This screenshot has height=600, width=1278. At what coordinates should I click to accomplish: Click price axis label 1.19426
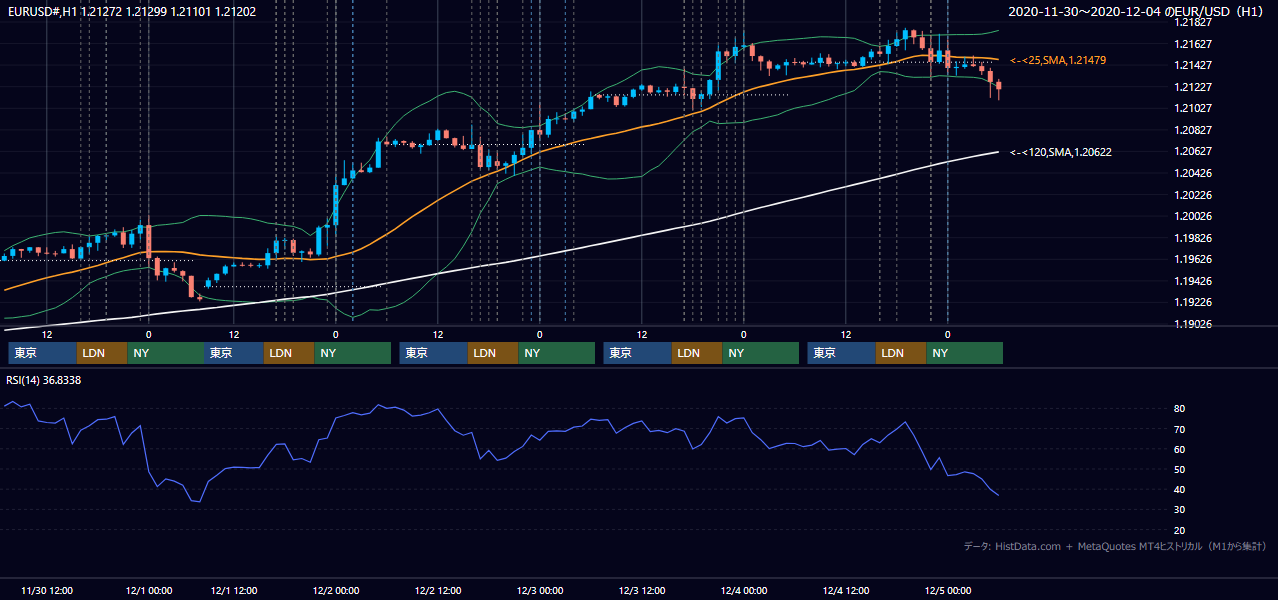coord(1193,281)
